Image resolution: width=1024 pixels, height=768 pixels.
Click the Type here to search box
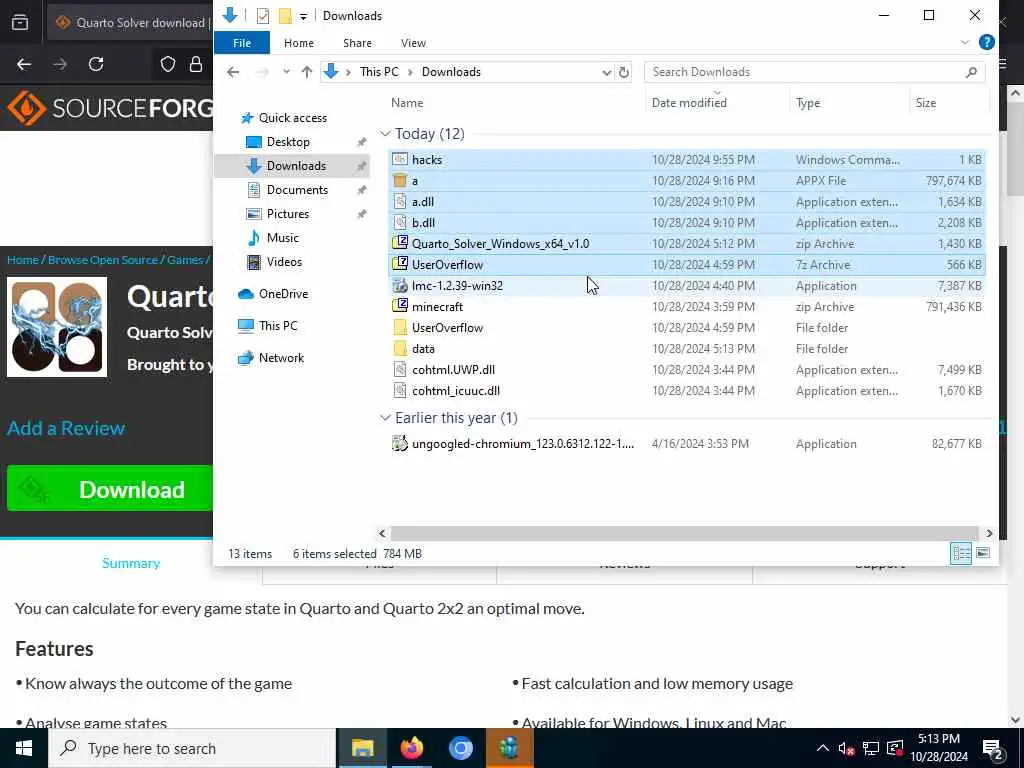pyautogui.click(x=193, y=748)
